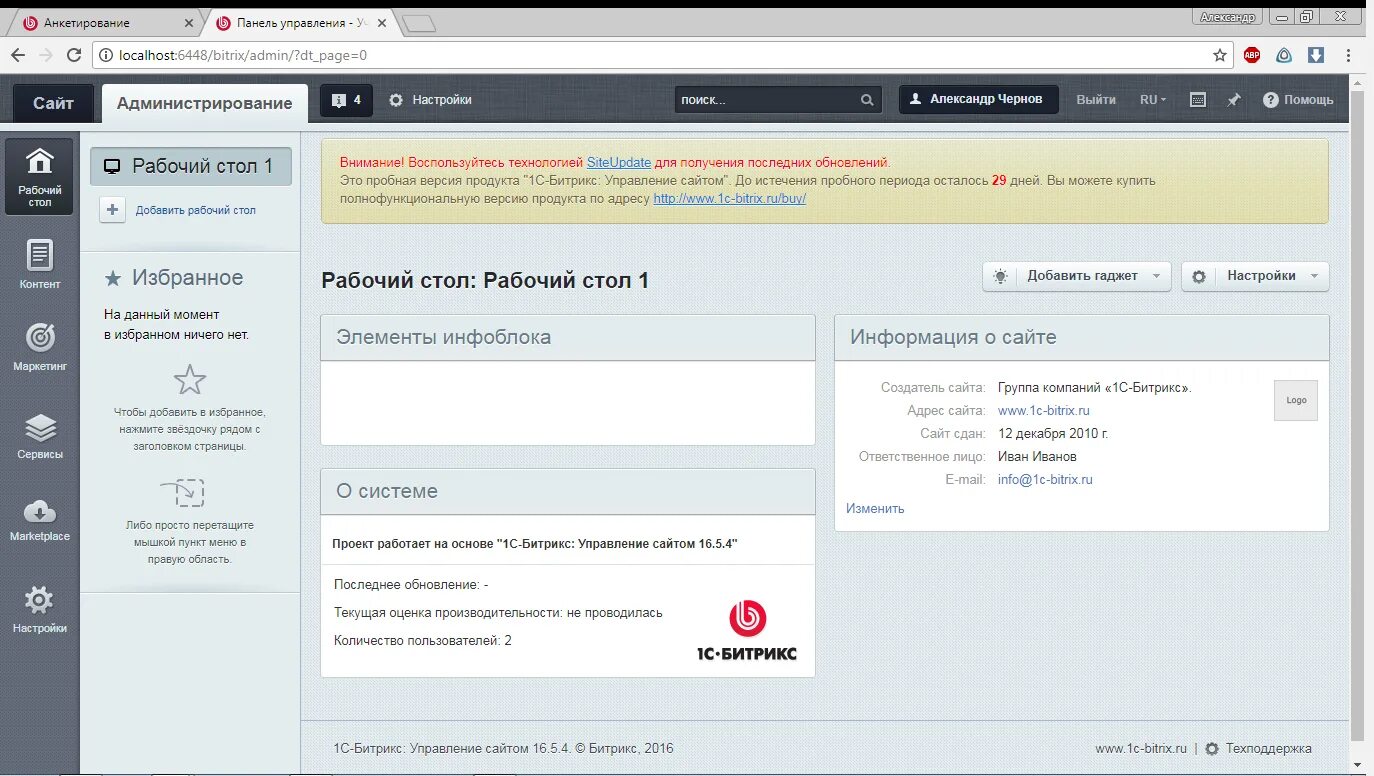Open the Александр Чернов profile button
Viewport: 1374px width, 776px height.
click(978, 99)
